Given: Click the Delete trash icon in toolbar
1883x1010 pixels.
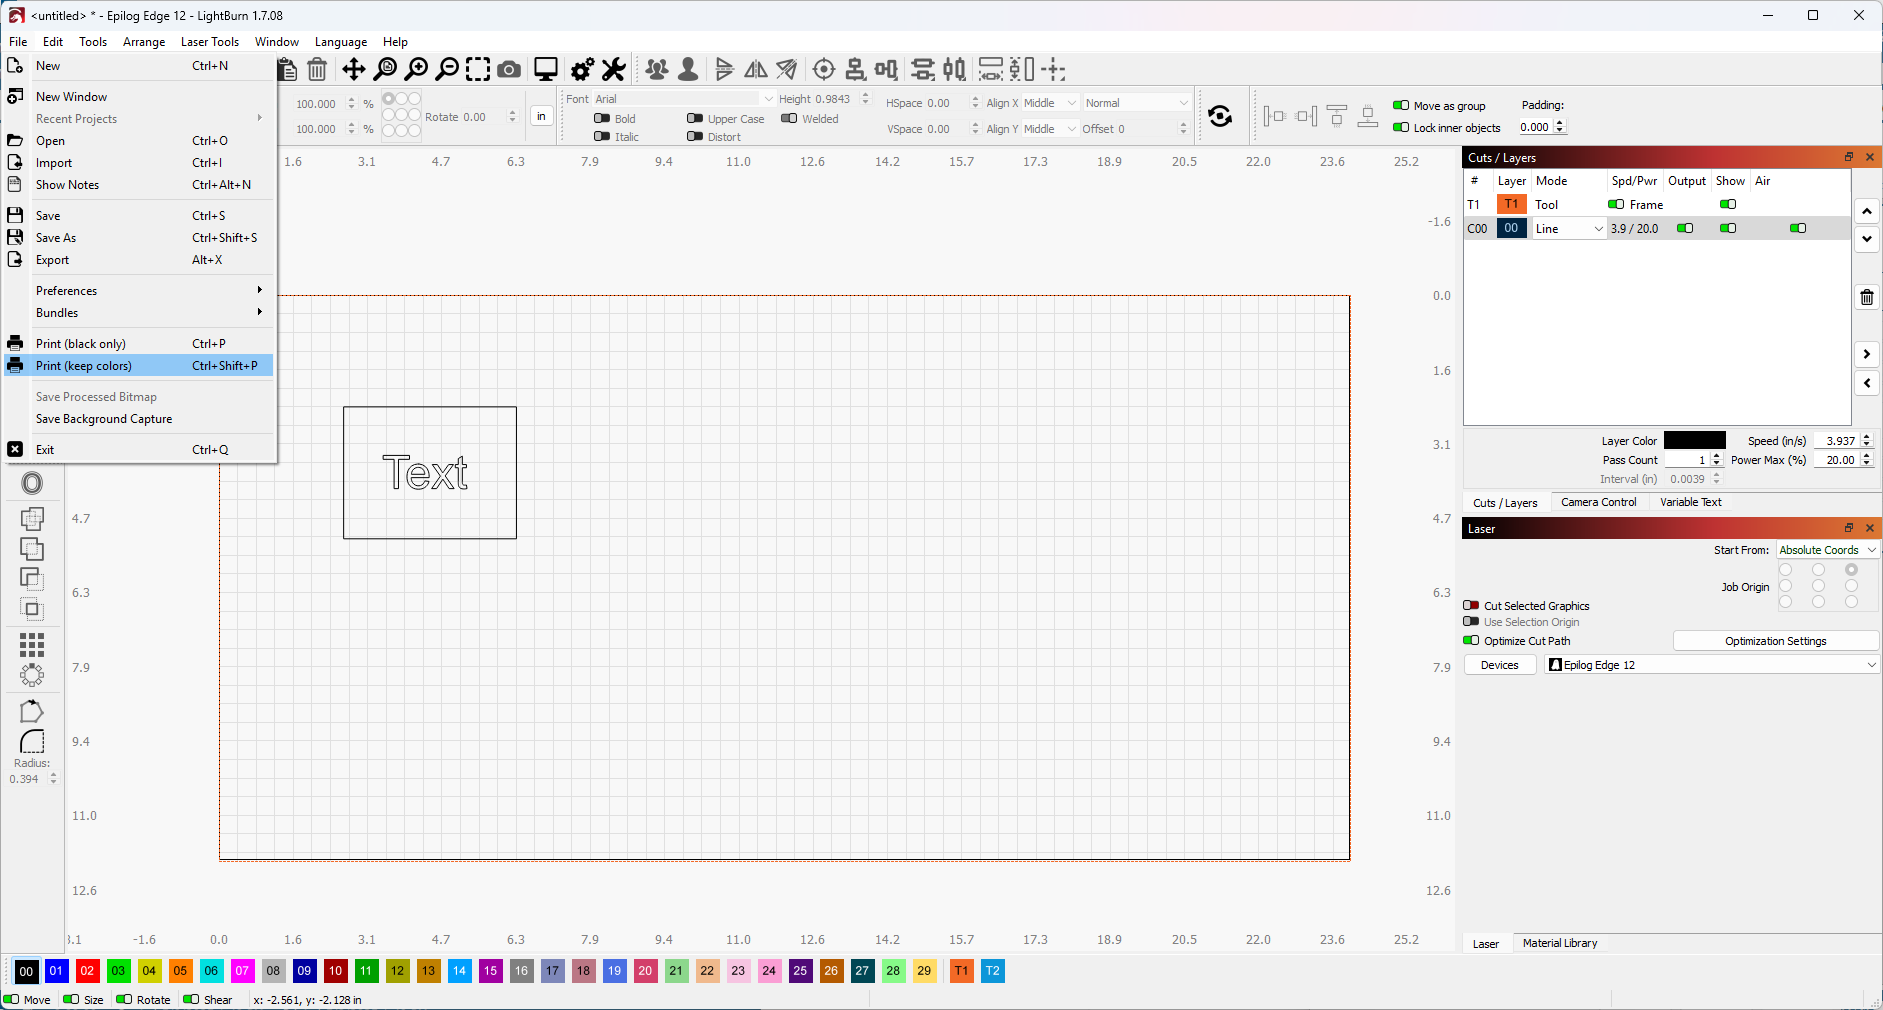Looking at the screenshot, I should click(x=317, y=69).
